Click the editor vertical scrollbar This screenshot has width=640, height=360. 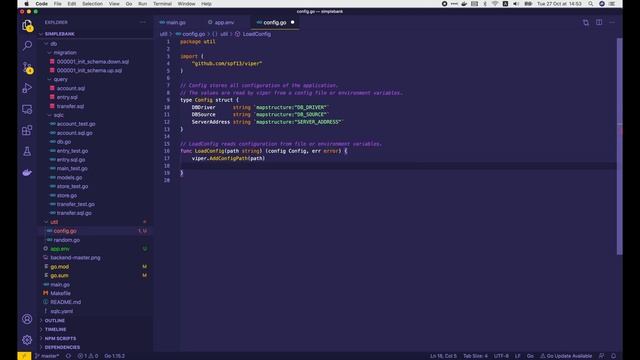click(620, 147)
